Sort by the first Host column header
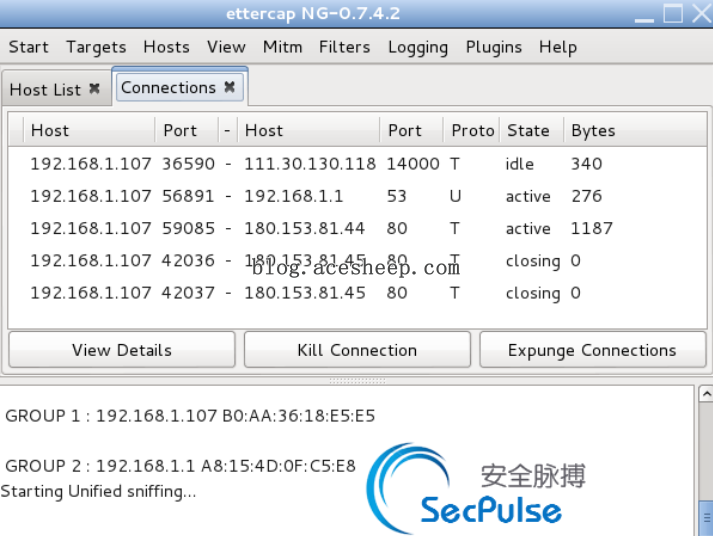Image resolution: width=713 pixels, height=536 pixels. (x=89, y=130)
